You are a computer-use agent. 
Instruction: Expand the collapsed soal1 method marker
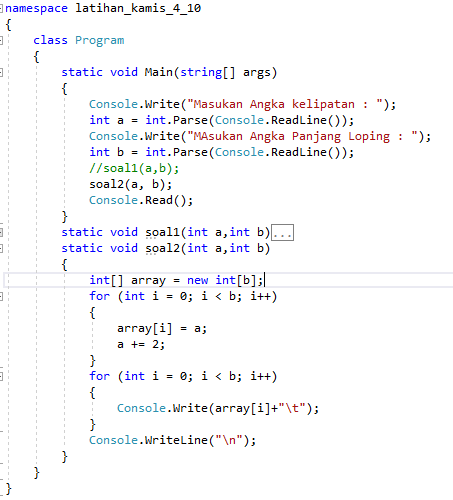(x=1, y=232)
